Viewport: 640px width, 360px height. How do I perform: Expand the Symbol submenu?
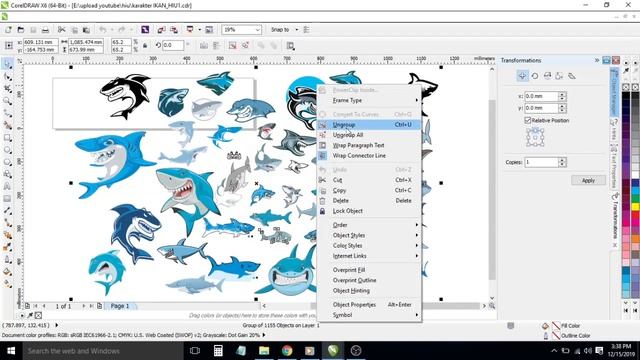pyautogui.click(x=369, y=315)
